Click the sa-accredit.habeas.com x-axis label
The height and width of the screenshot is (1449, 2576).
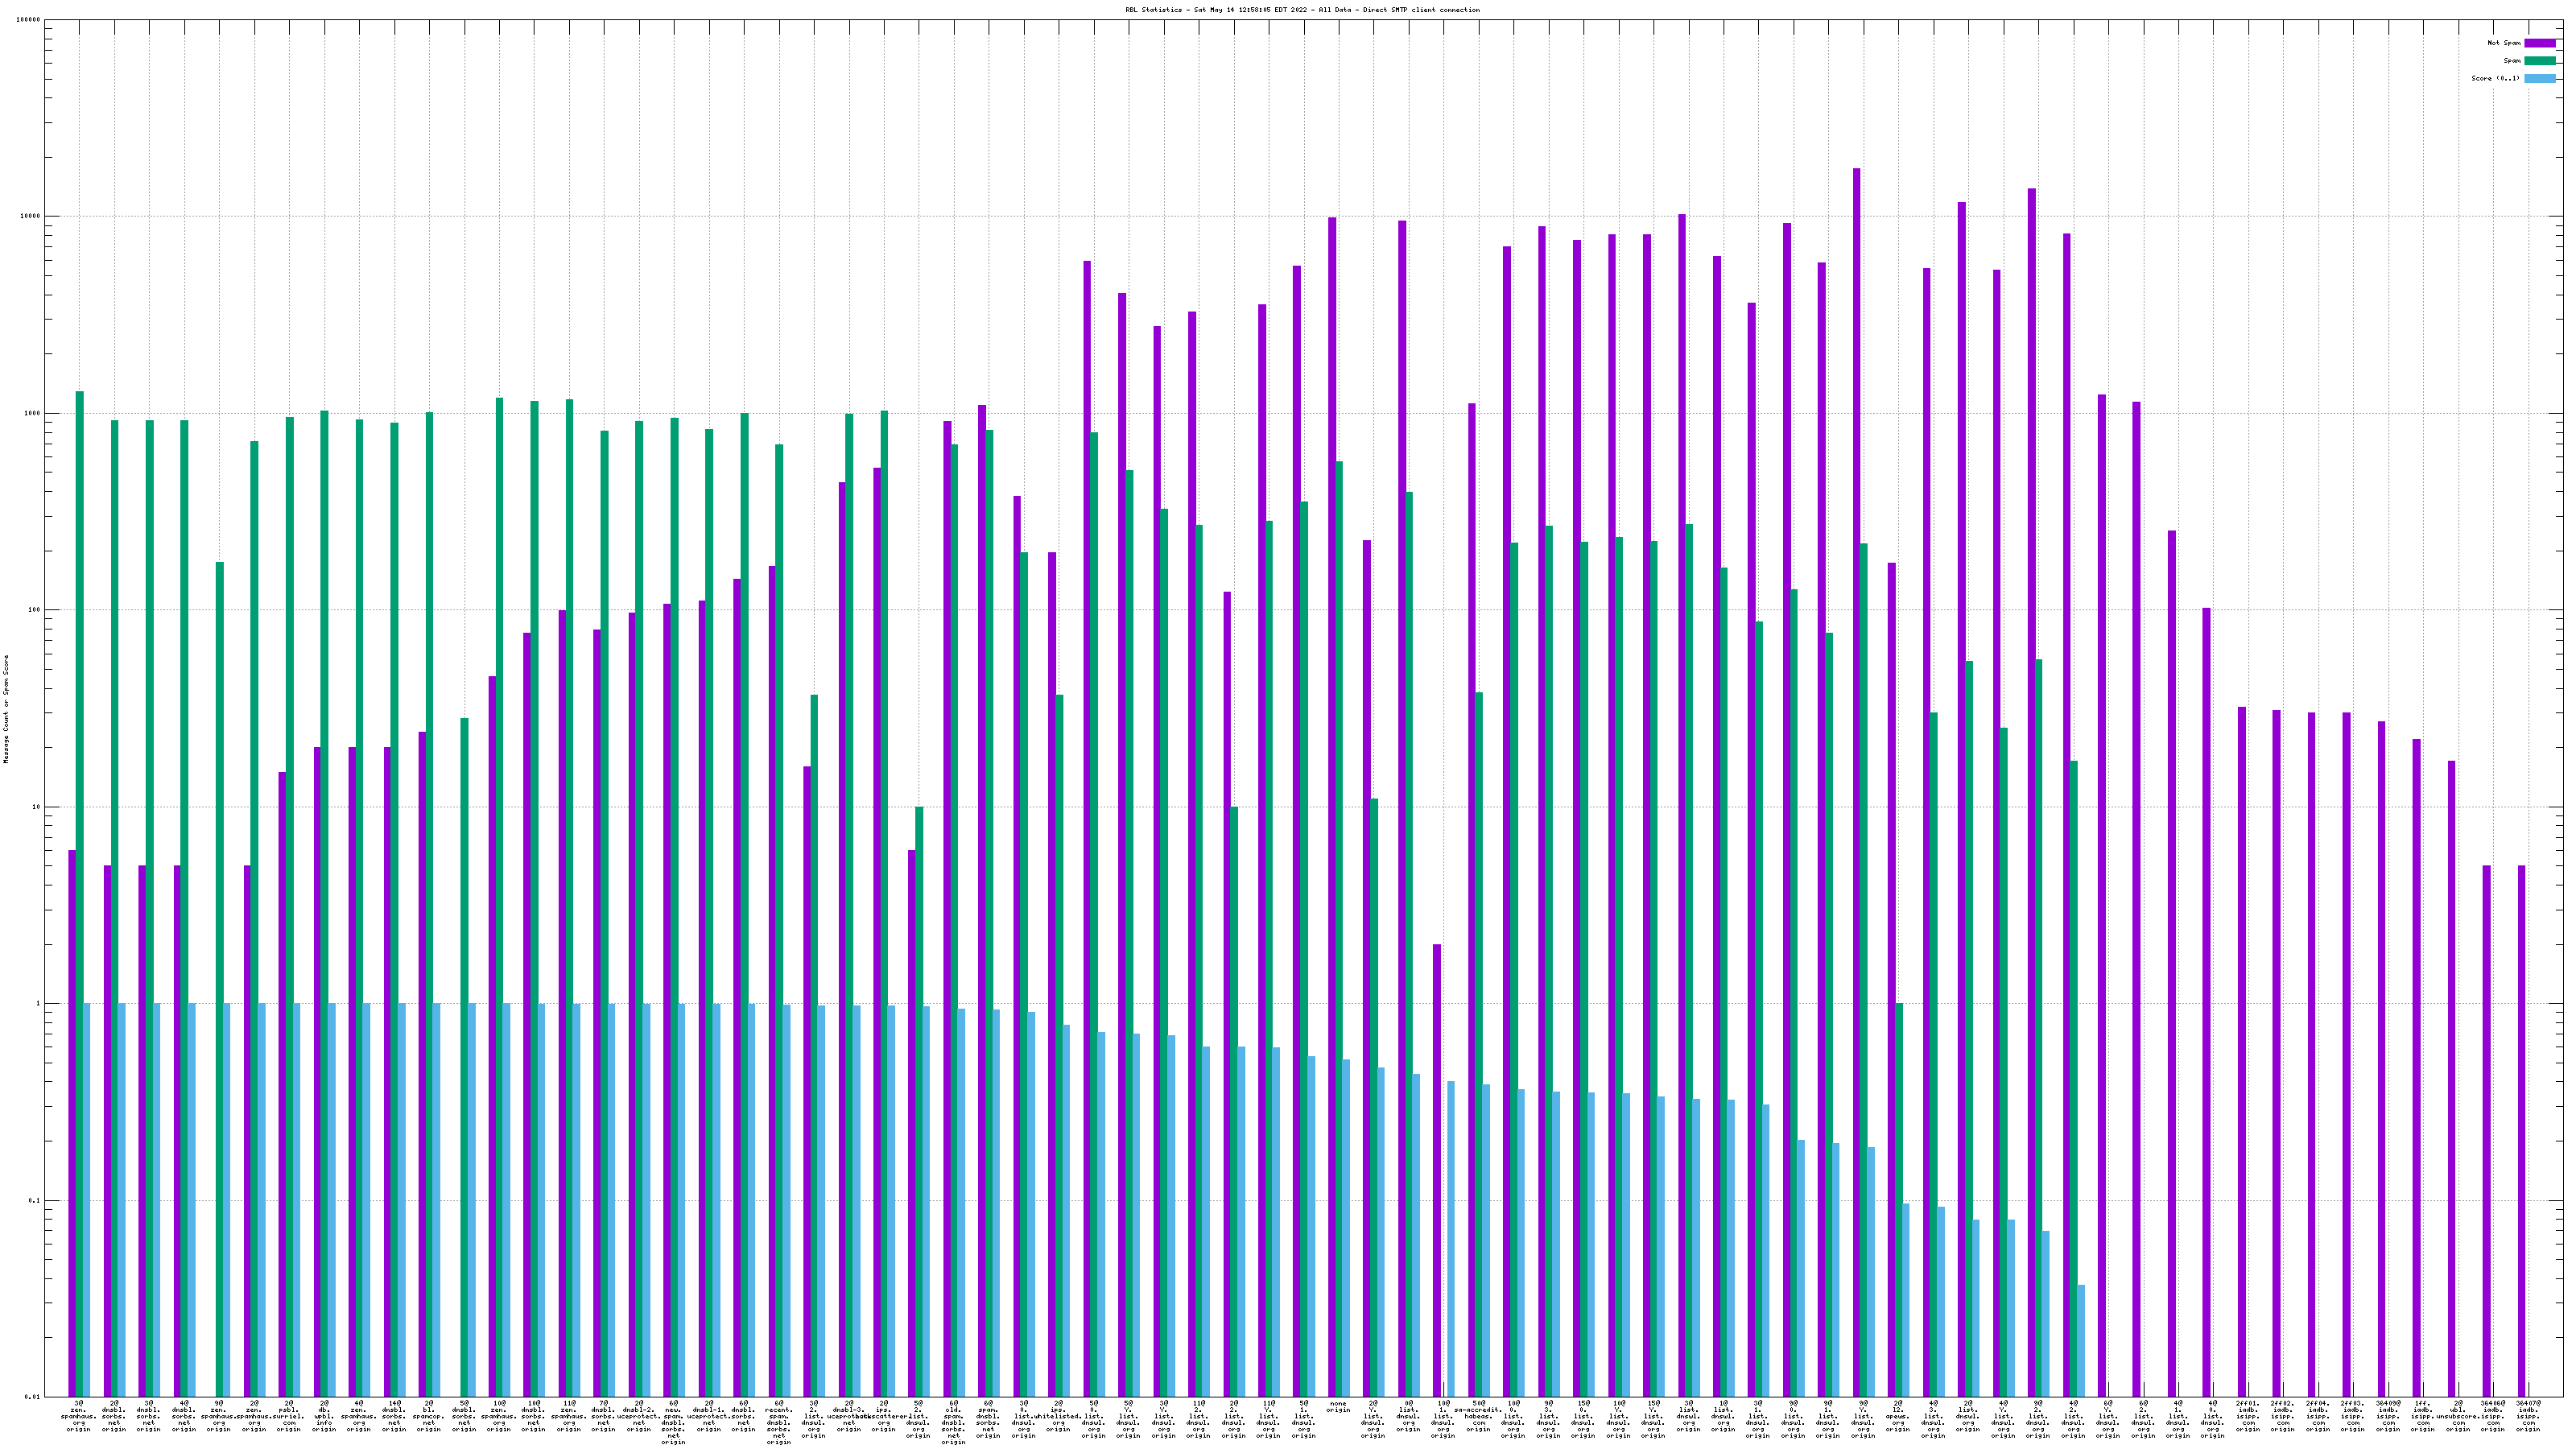point(1478,1417)
